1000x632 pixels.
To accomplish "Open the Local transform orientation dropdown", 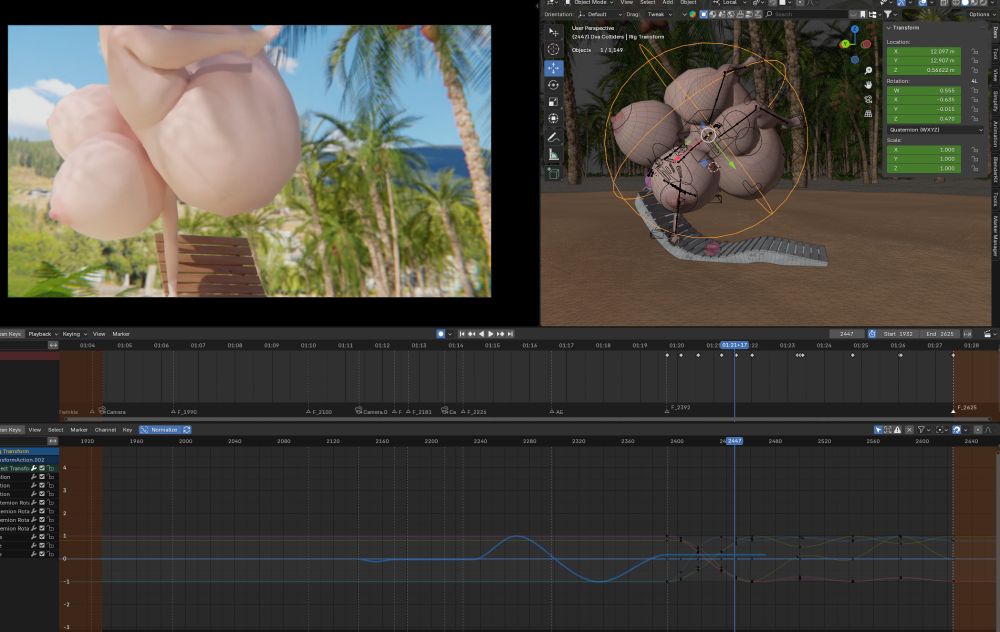I will [732, 3].
